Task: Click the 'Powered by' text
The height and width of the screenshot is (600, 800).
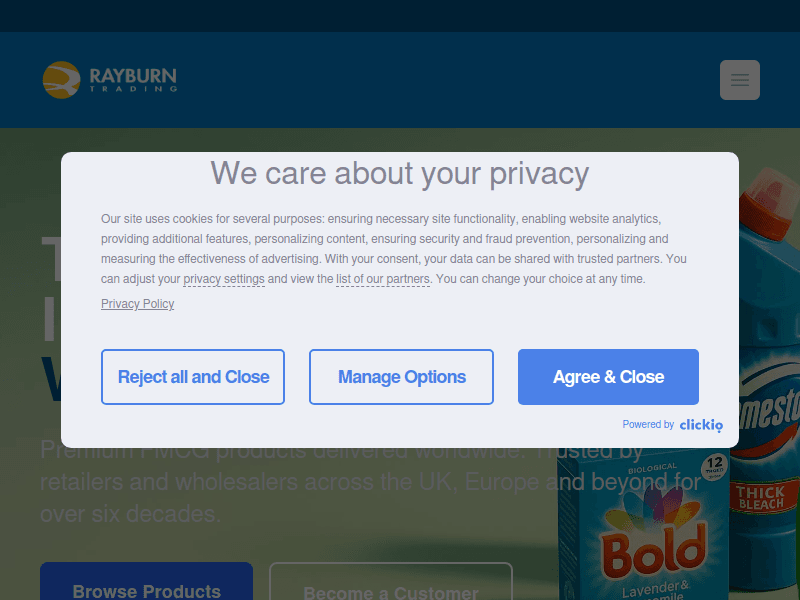Action: (648, 425)
